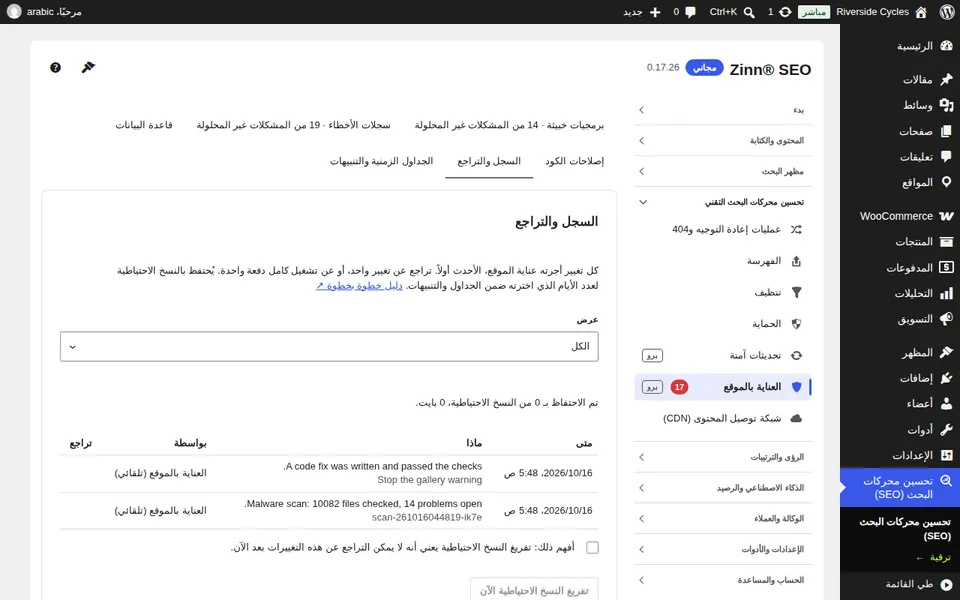Open the WordPress logo menu

pos(947,12)
